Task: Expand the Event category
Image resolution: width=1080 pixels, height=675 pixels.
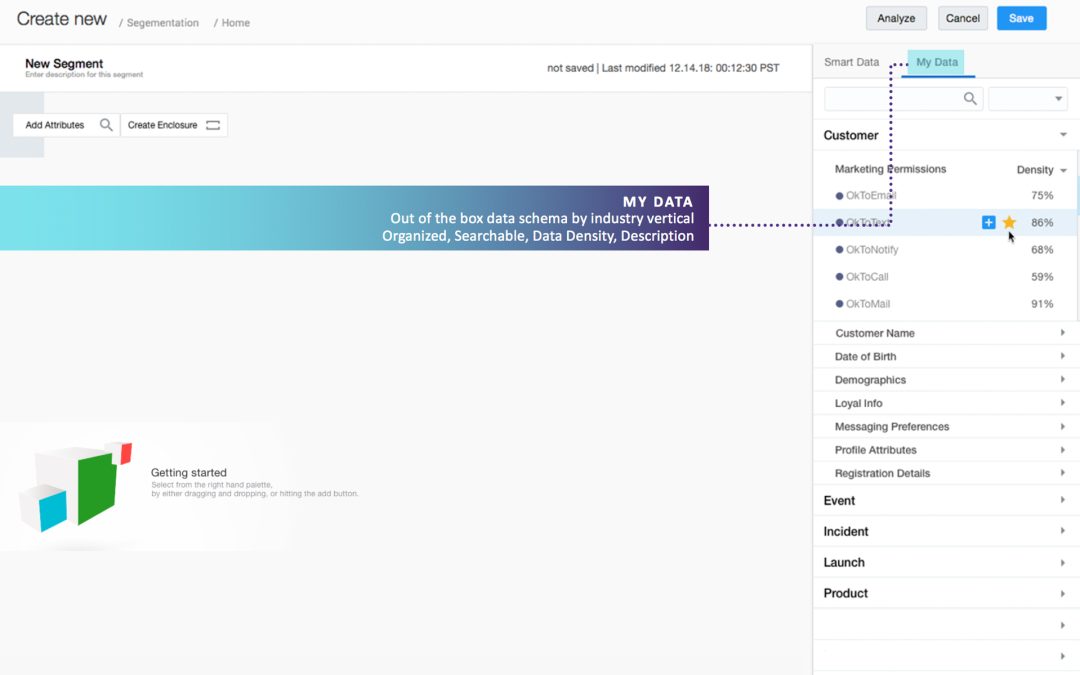Action: pyautogui.click(x=944, y=501)
